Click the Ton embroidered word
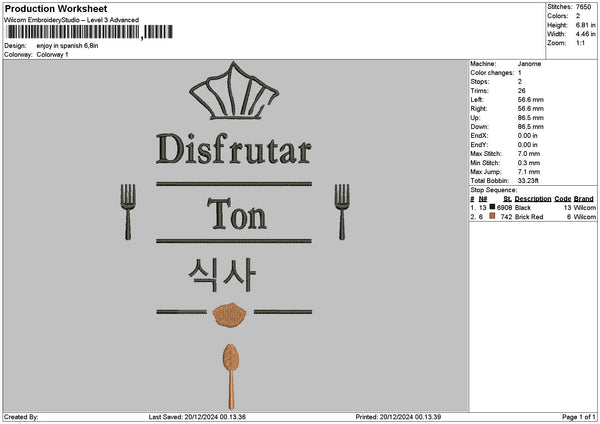The image size is (600, 424). (237, 214)
